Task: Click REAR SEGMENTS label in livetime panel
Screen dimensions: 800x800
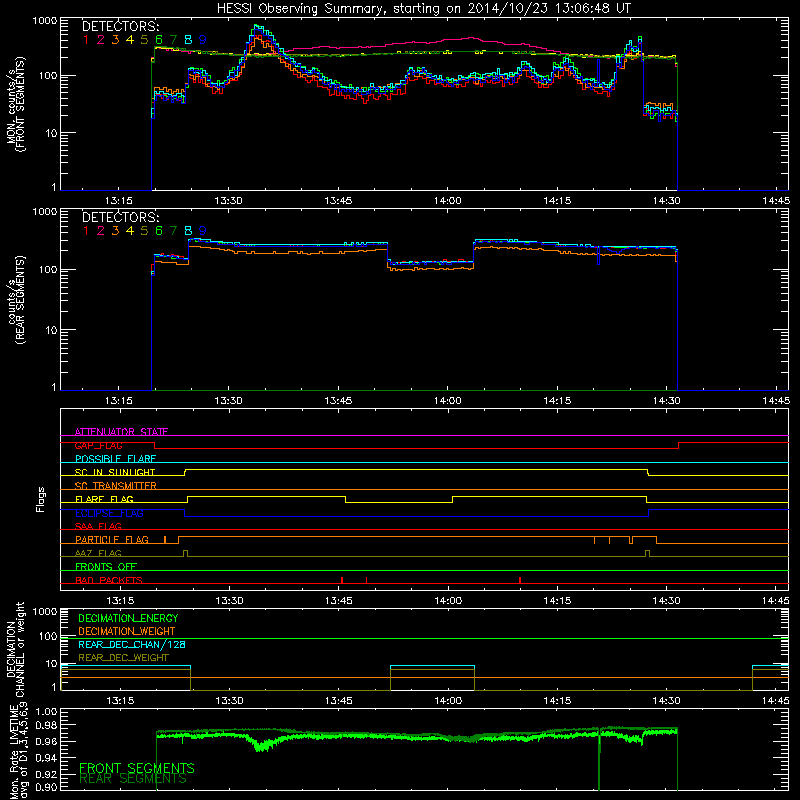Action: (133, 779)
